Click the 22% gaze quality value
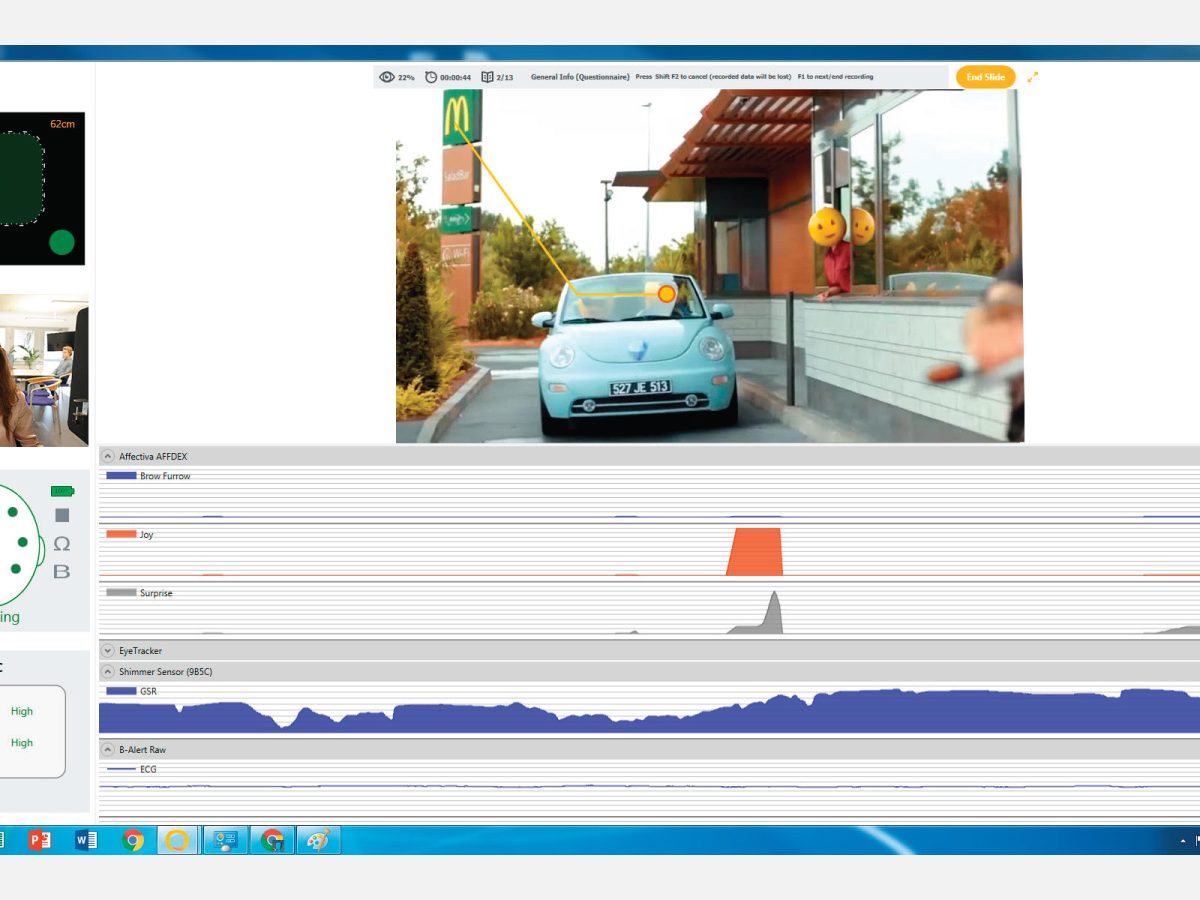 click(x=406, y=77)
